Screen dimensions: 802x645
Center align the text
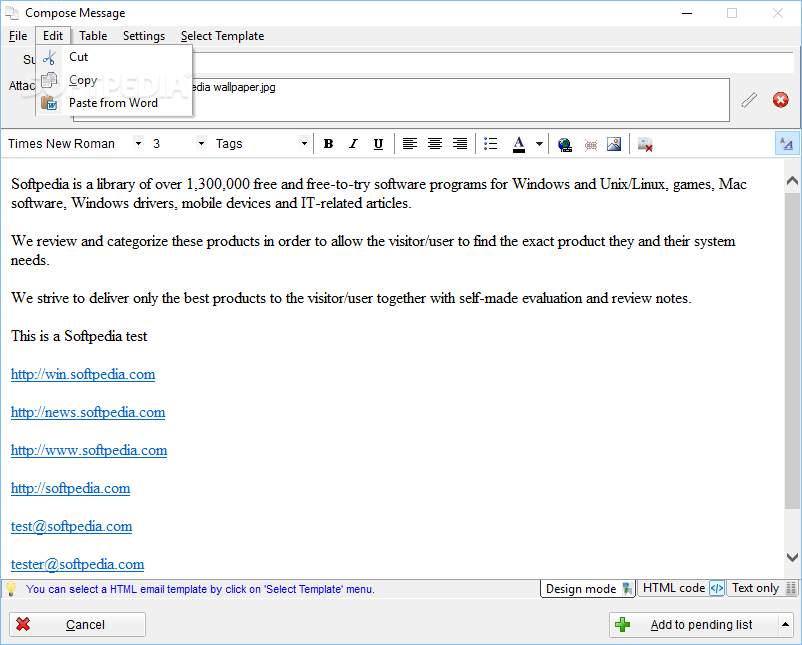pos(435,144)
